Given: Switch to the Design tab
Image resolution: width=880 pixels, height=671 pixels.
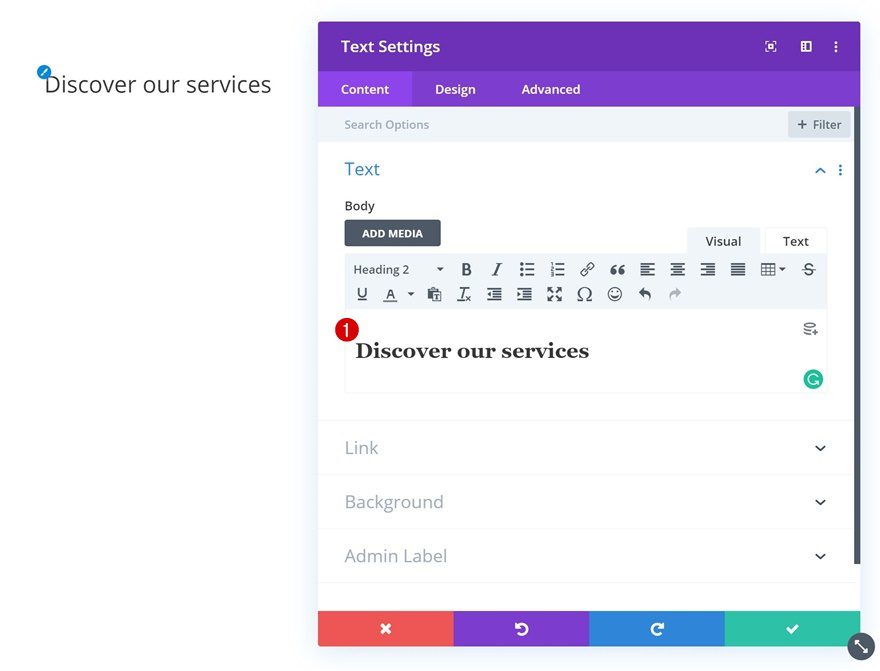Looking at the screenshot, I should click(455, 89).
